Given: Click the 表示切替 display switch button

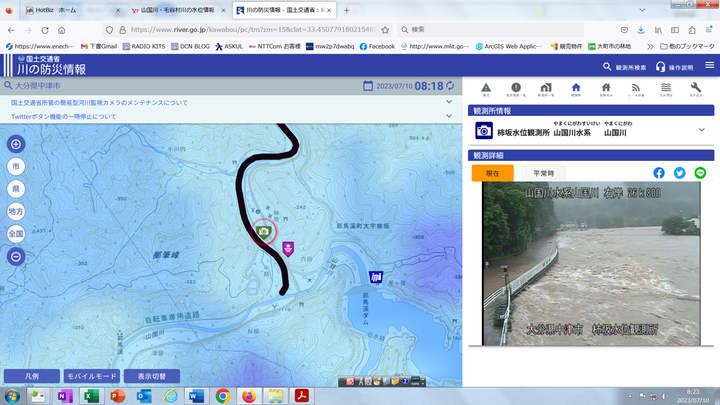Looking at the screenshot, I should 153,376.
